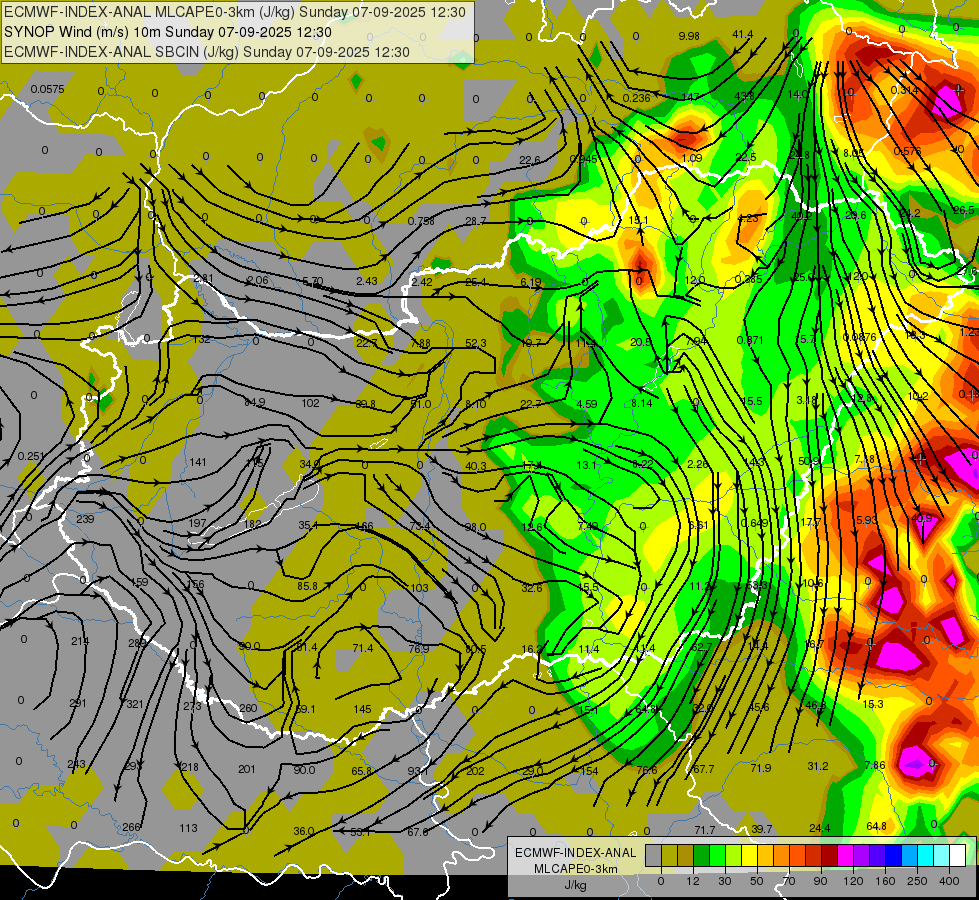Click the map value '239'
This screenshot has width=979, height=900.
pos(85,519)
